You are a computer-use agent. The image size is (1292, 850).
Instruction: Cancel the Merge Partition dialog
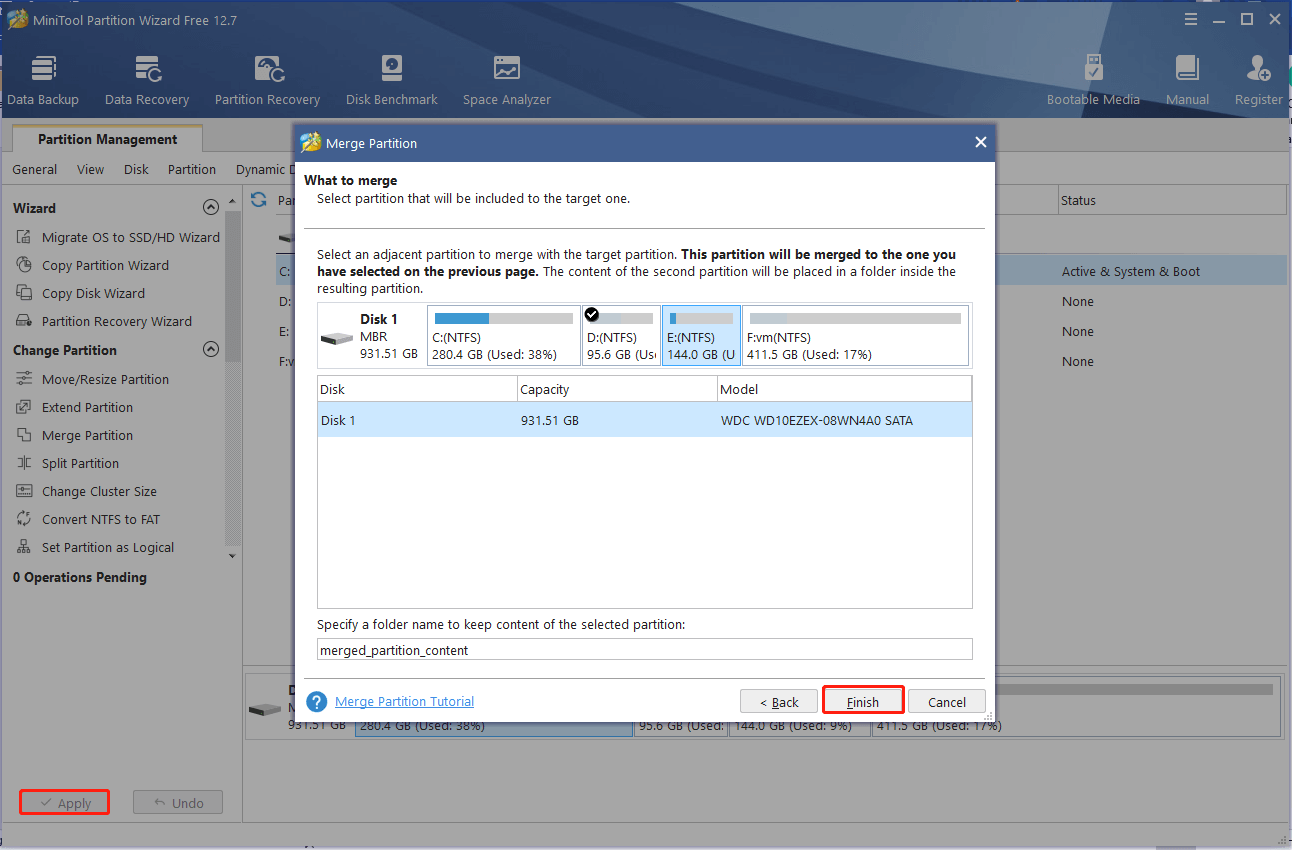(x=947, y=701)
